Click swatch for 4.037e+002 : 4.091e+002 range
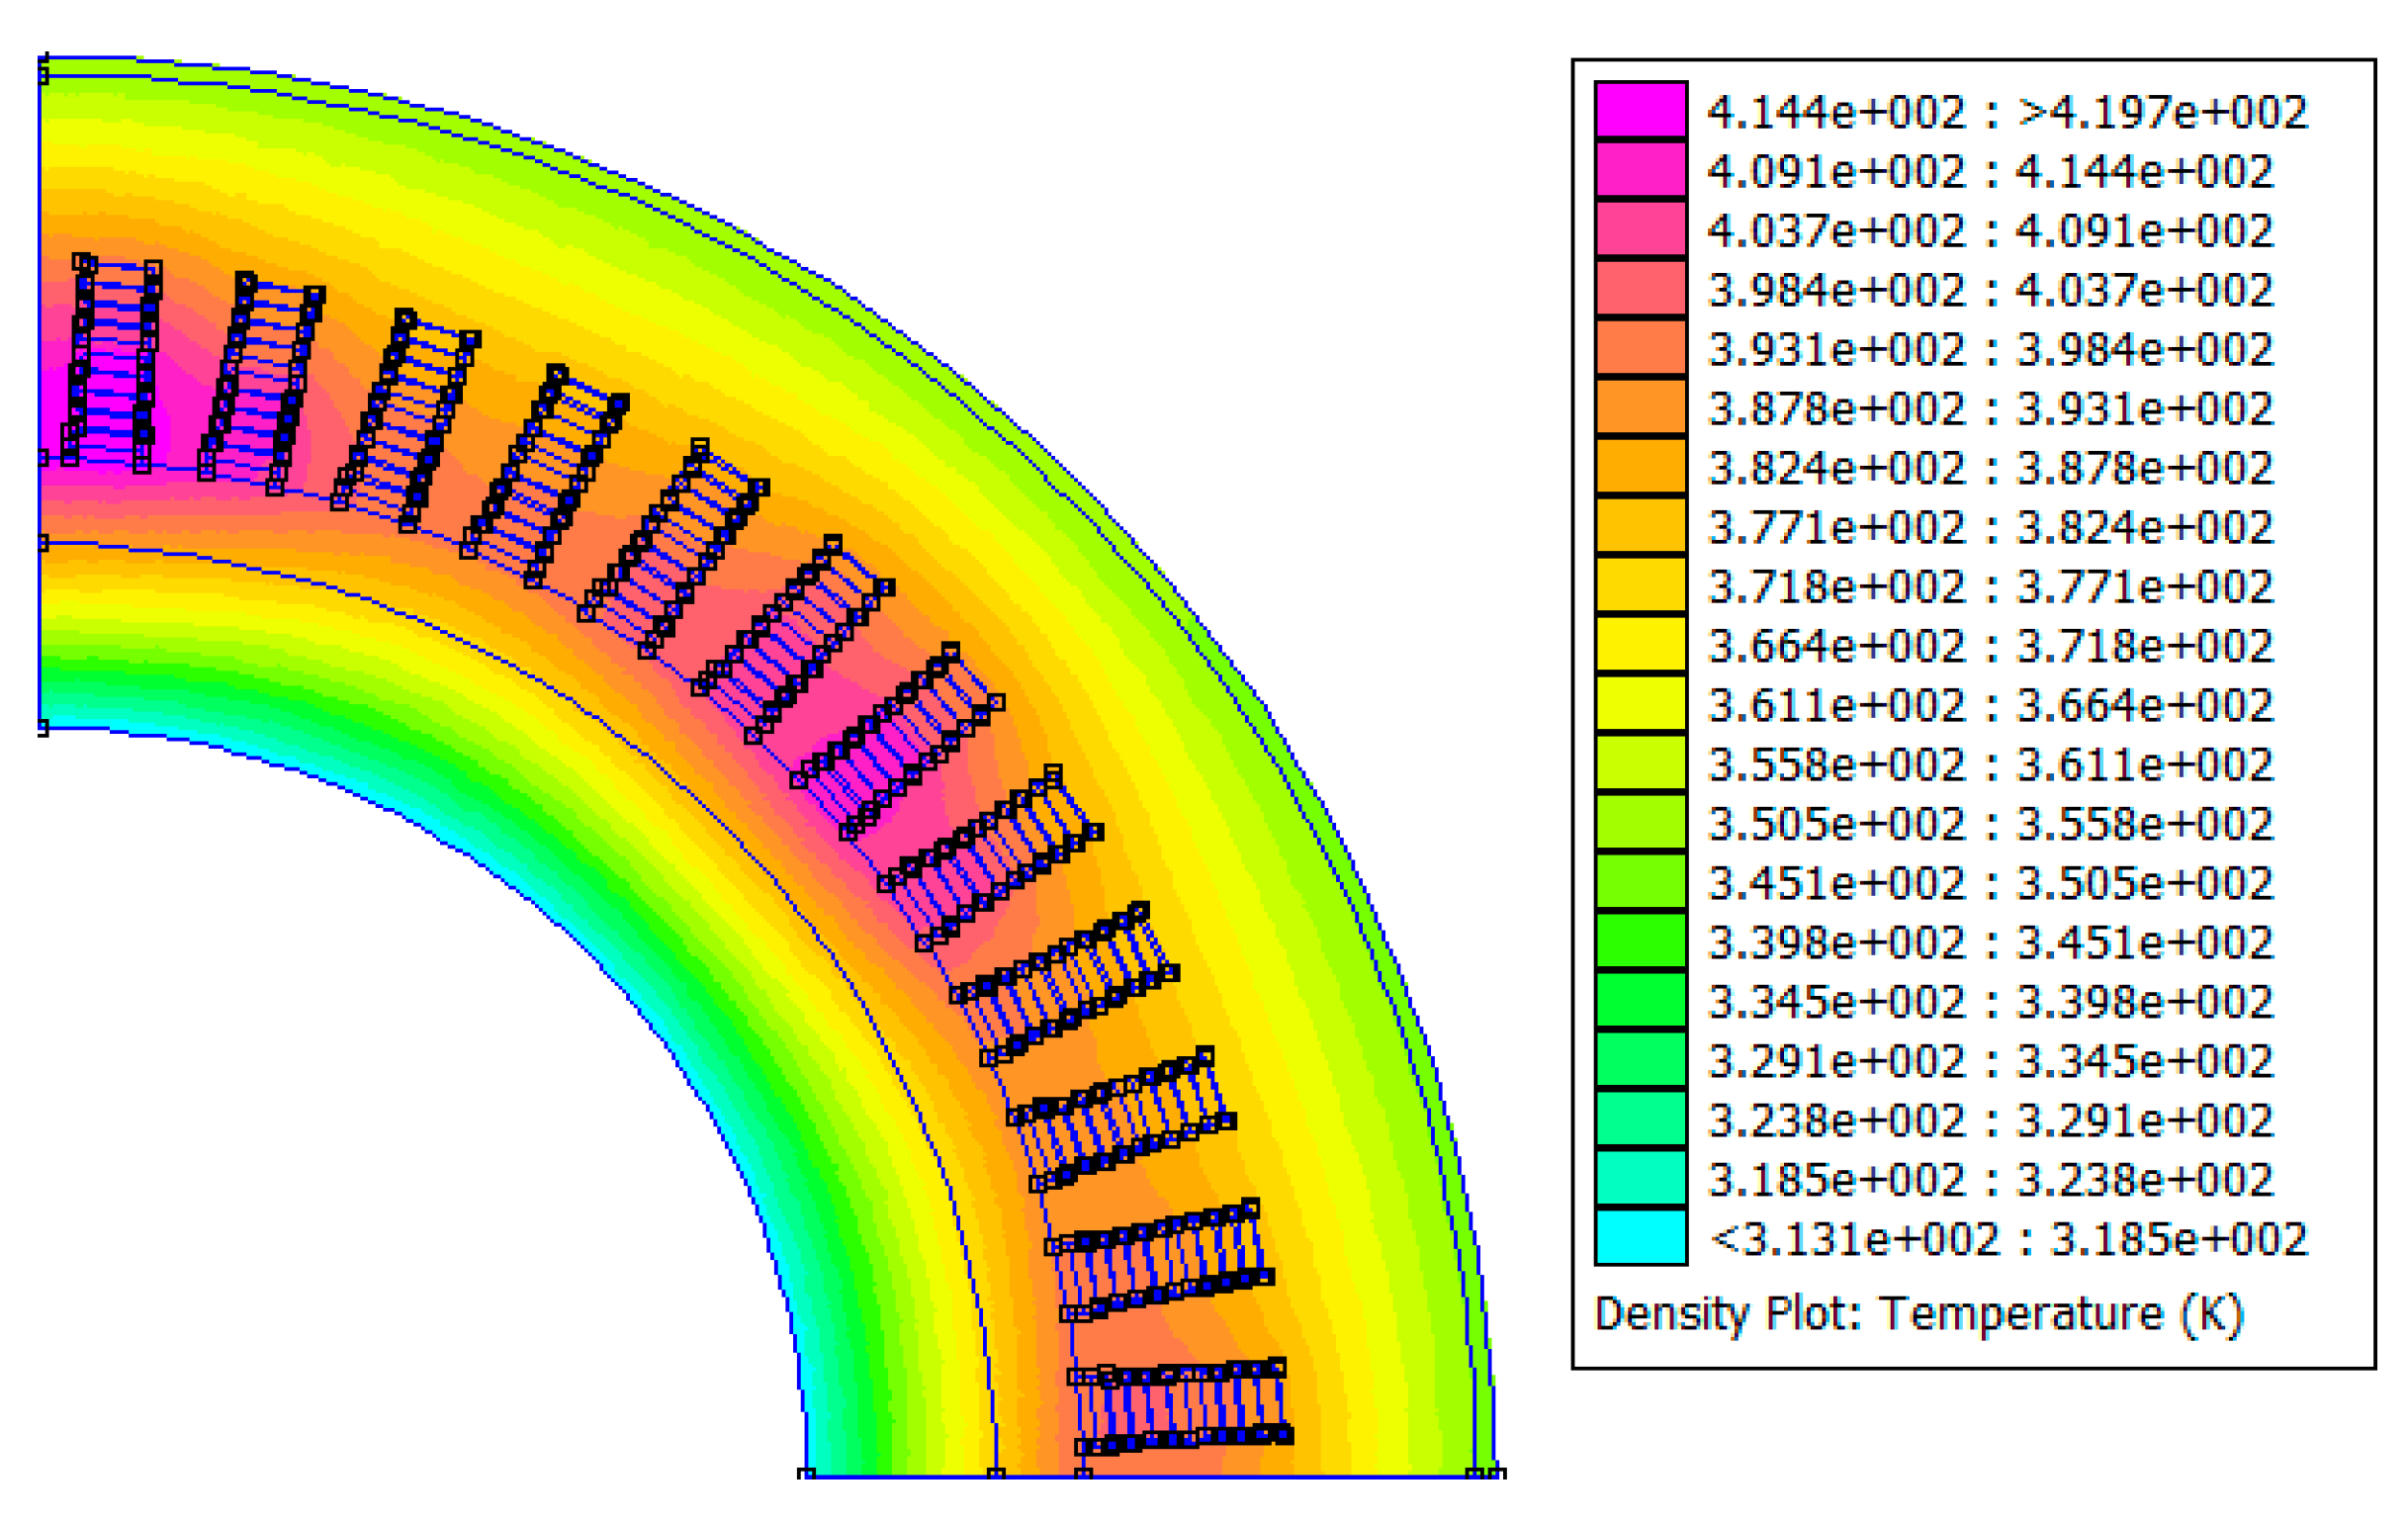 pyautogui.click(x=1640, y=228)
